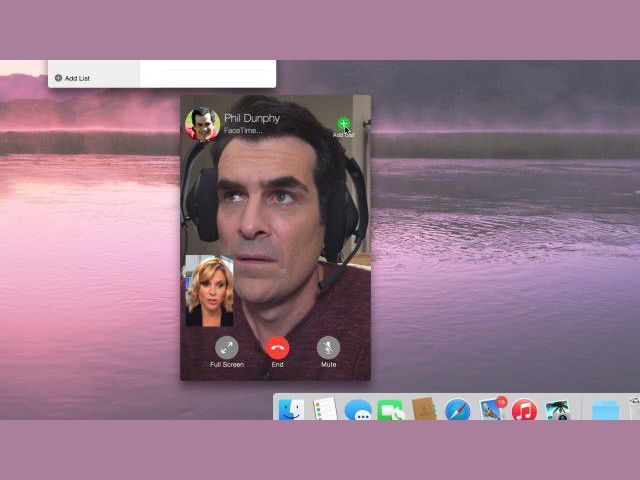Screen dimensions: 640x480
Task: Open Finder from the dock
Action: [x=291, y=409]
